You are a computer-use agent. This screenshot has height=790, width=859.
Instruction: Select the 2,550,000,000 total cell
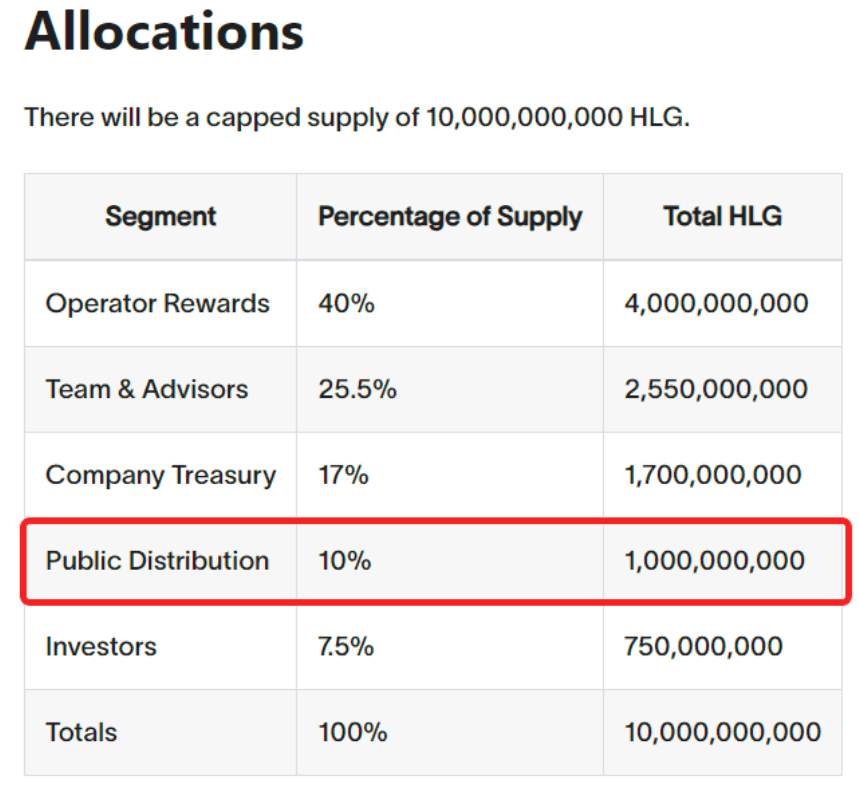click(716, 389)
